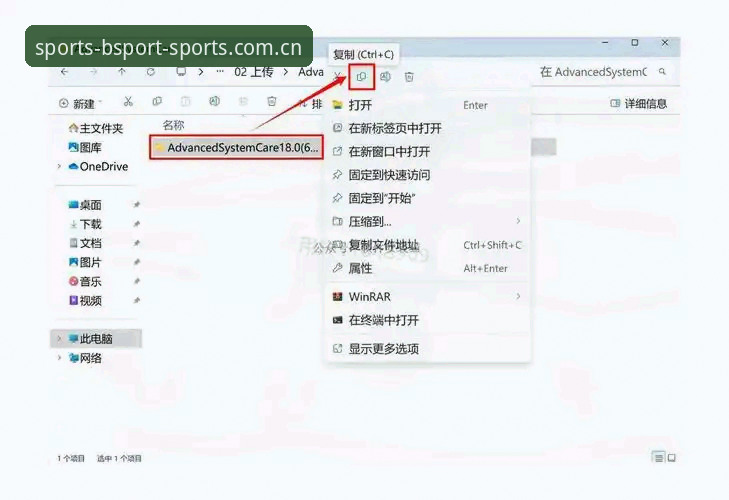This screenshot has width=729, height=500.
Task: Go back with the back arrow
Action: click(65, 72)
